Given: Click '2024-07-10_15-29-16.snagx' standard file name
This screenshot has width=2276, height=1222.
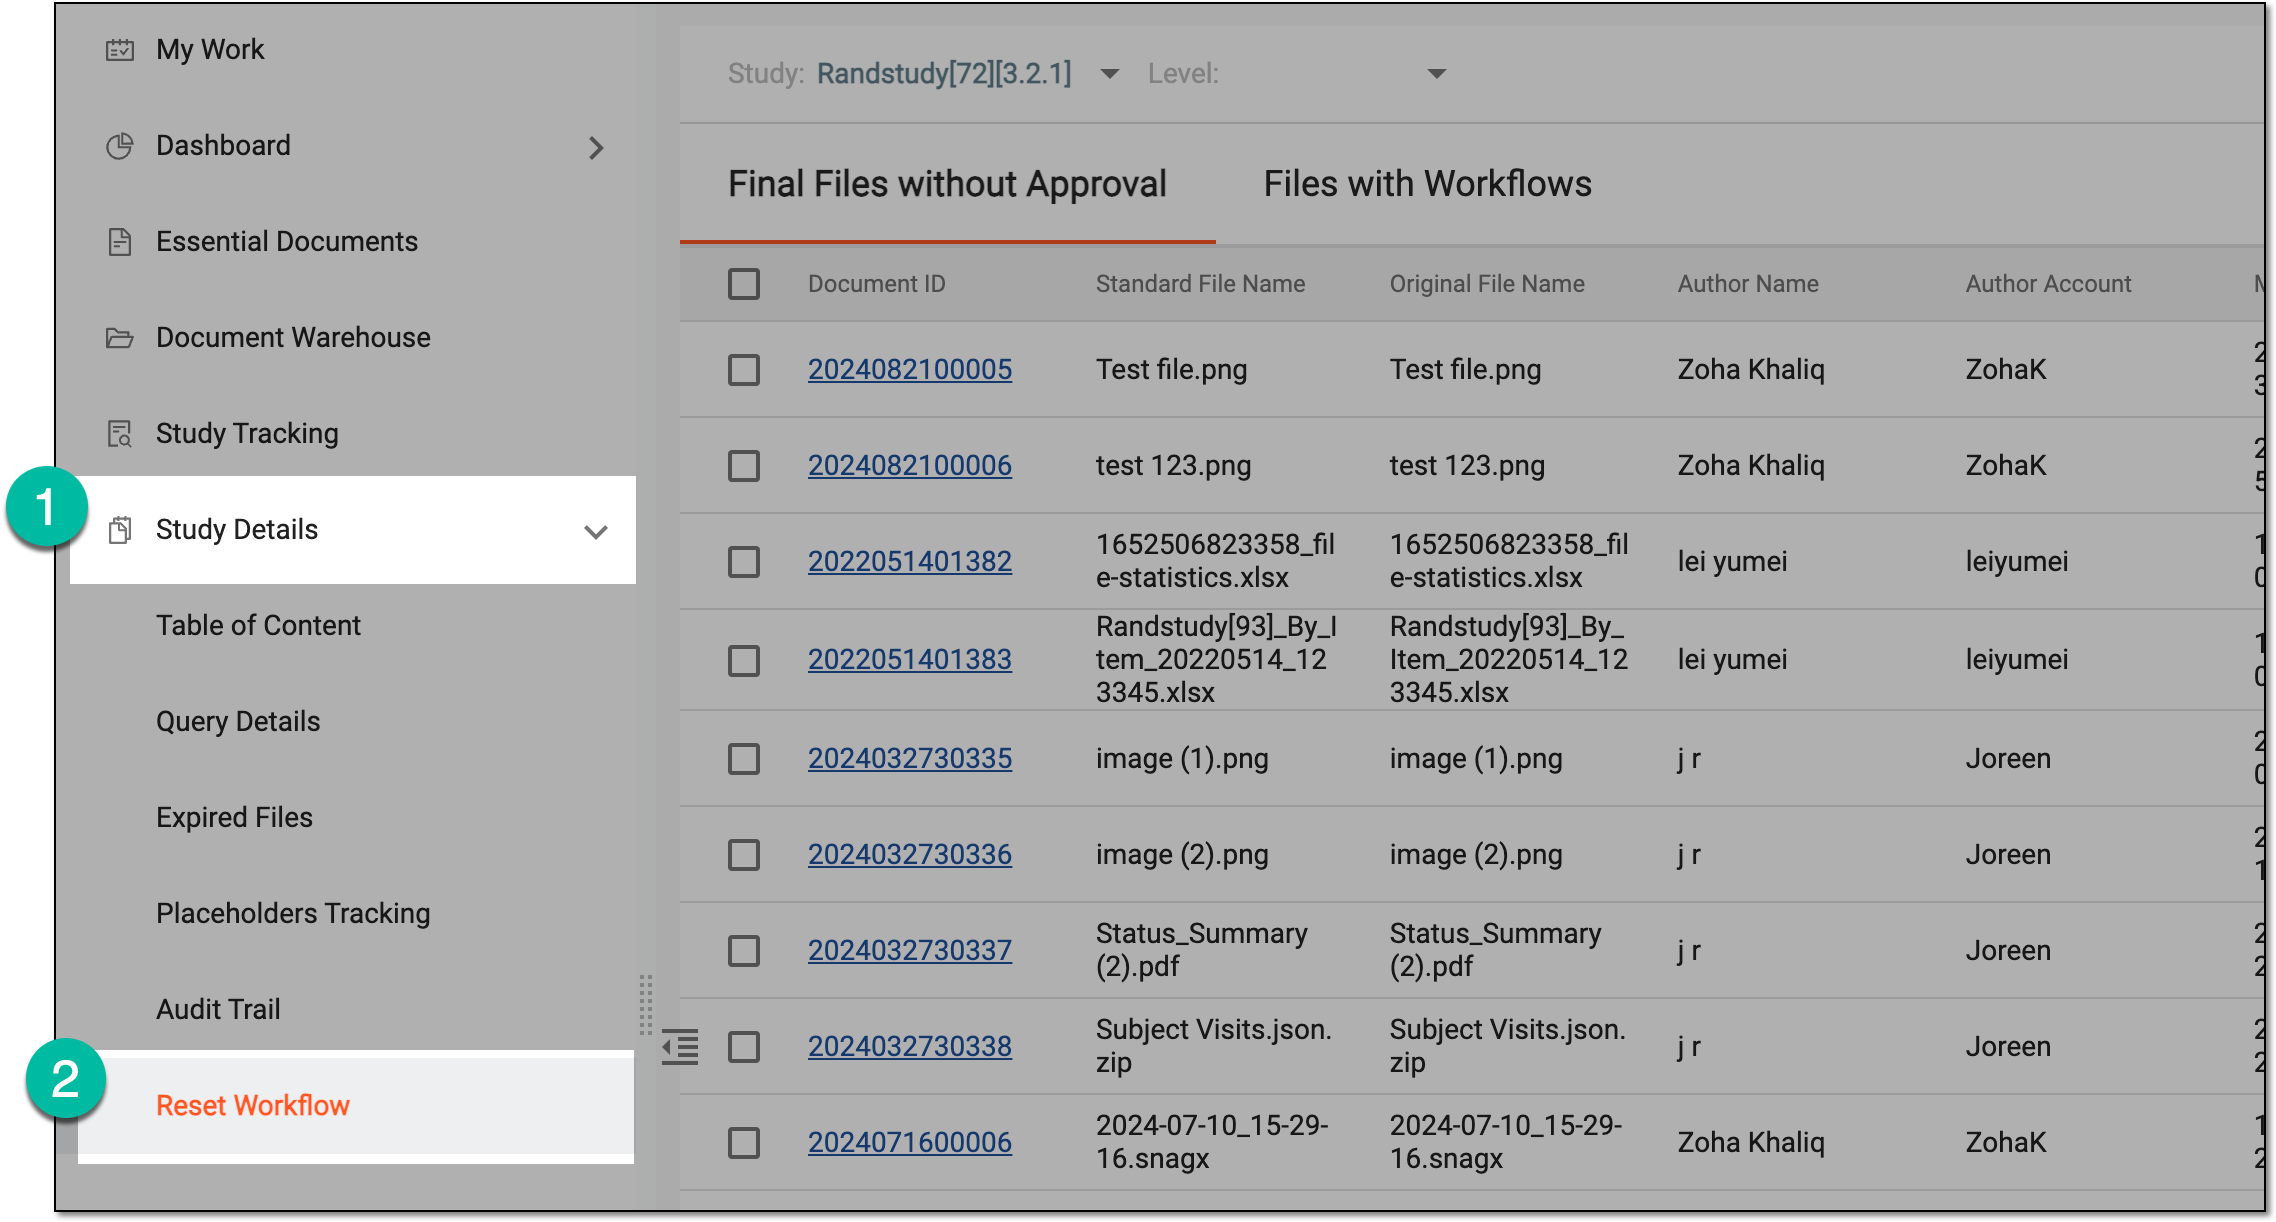Looking at the screenshot, I should 1212,1142.
